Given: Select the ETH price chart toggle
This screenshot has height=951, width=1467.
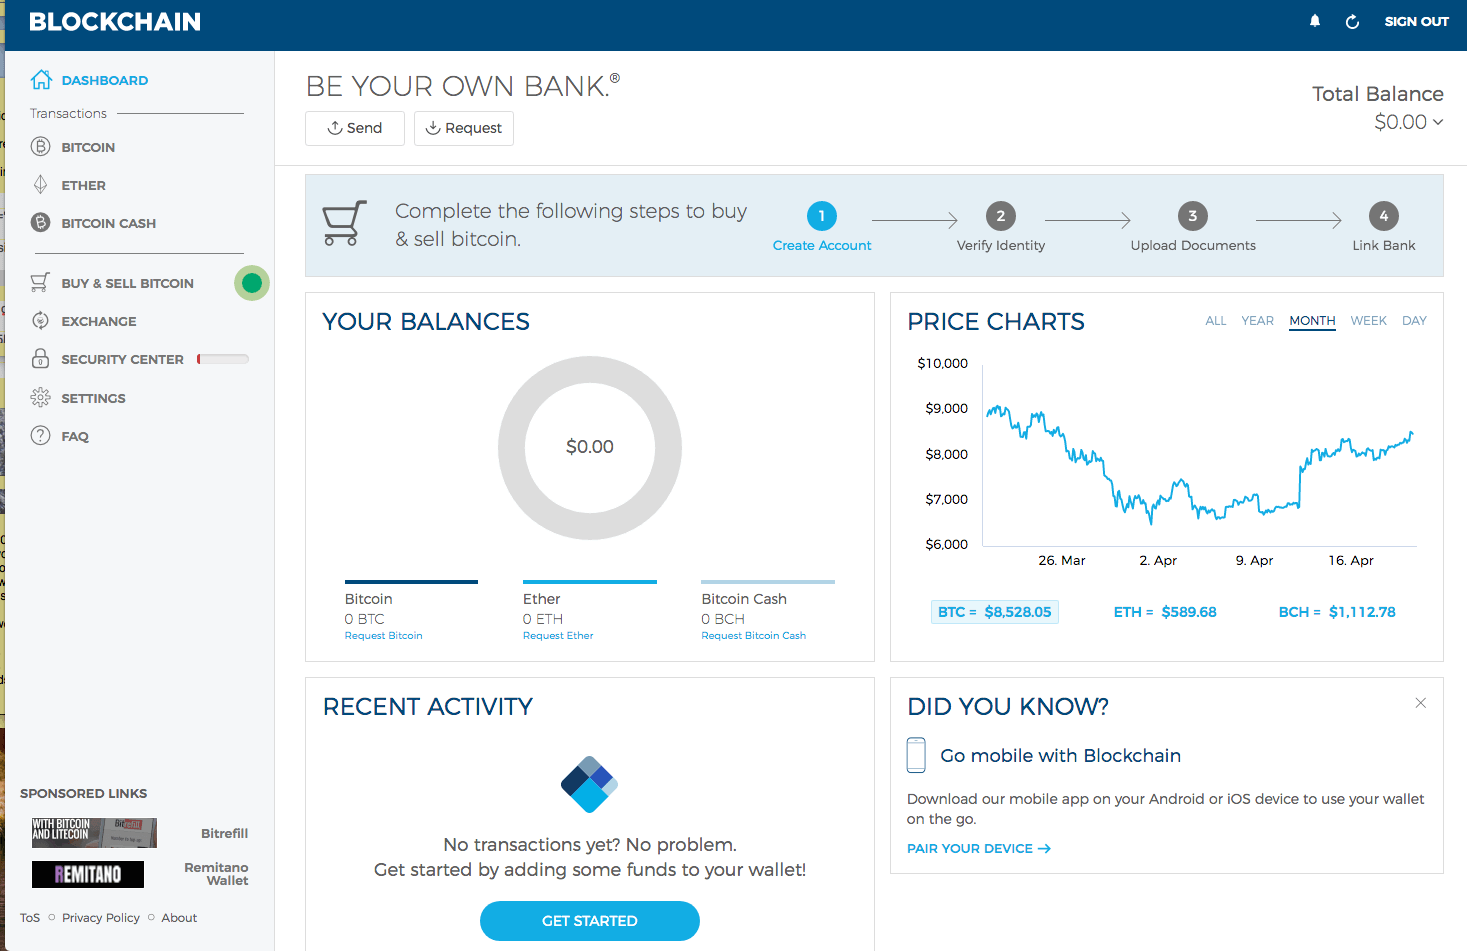Looking at the screenshot, I should [1165, 612].
